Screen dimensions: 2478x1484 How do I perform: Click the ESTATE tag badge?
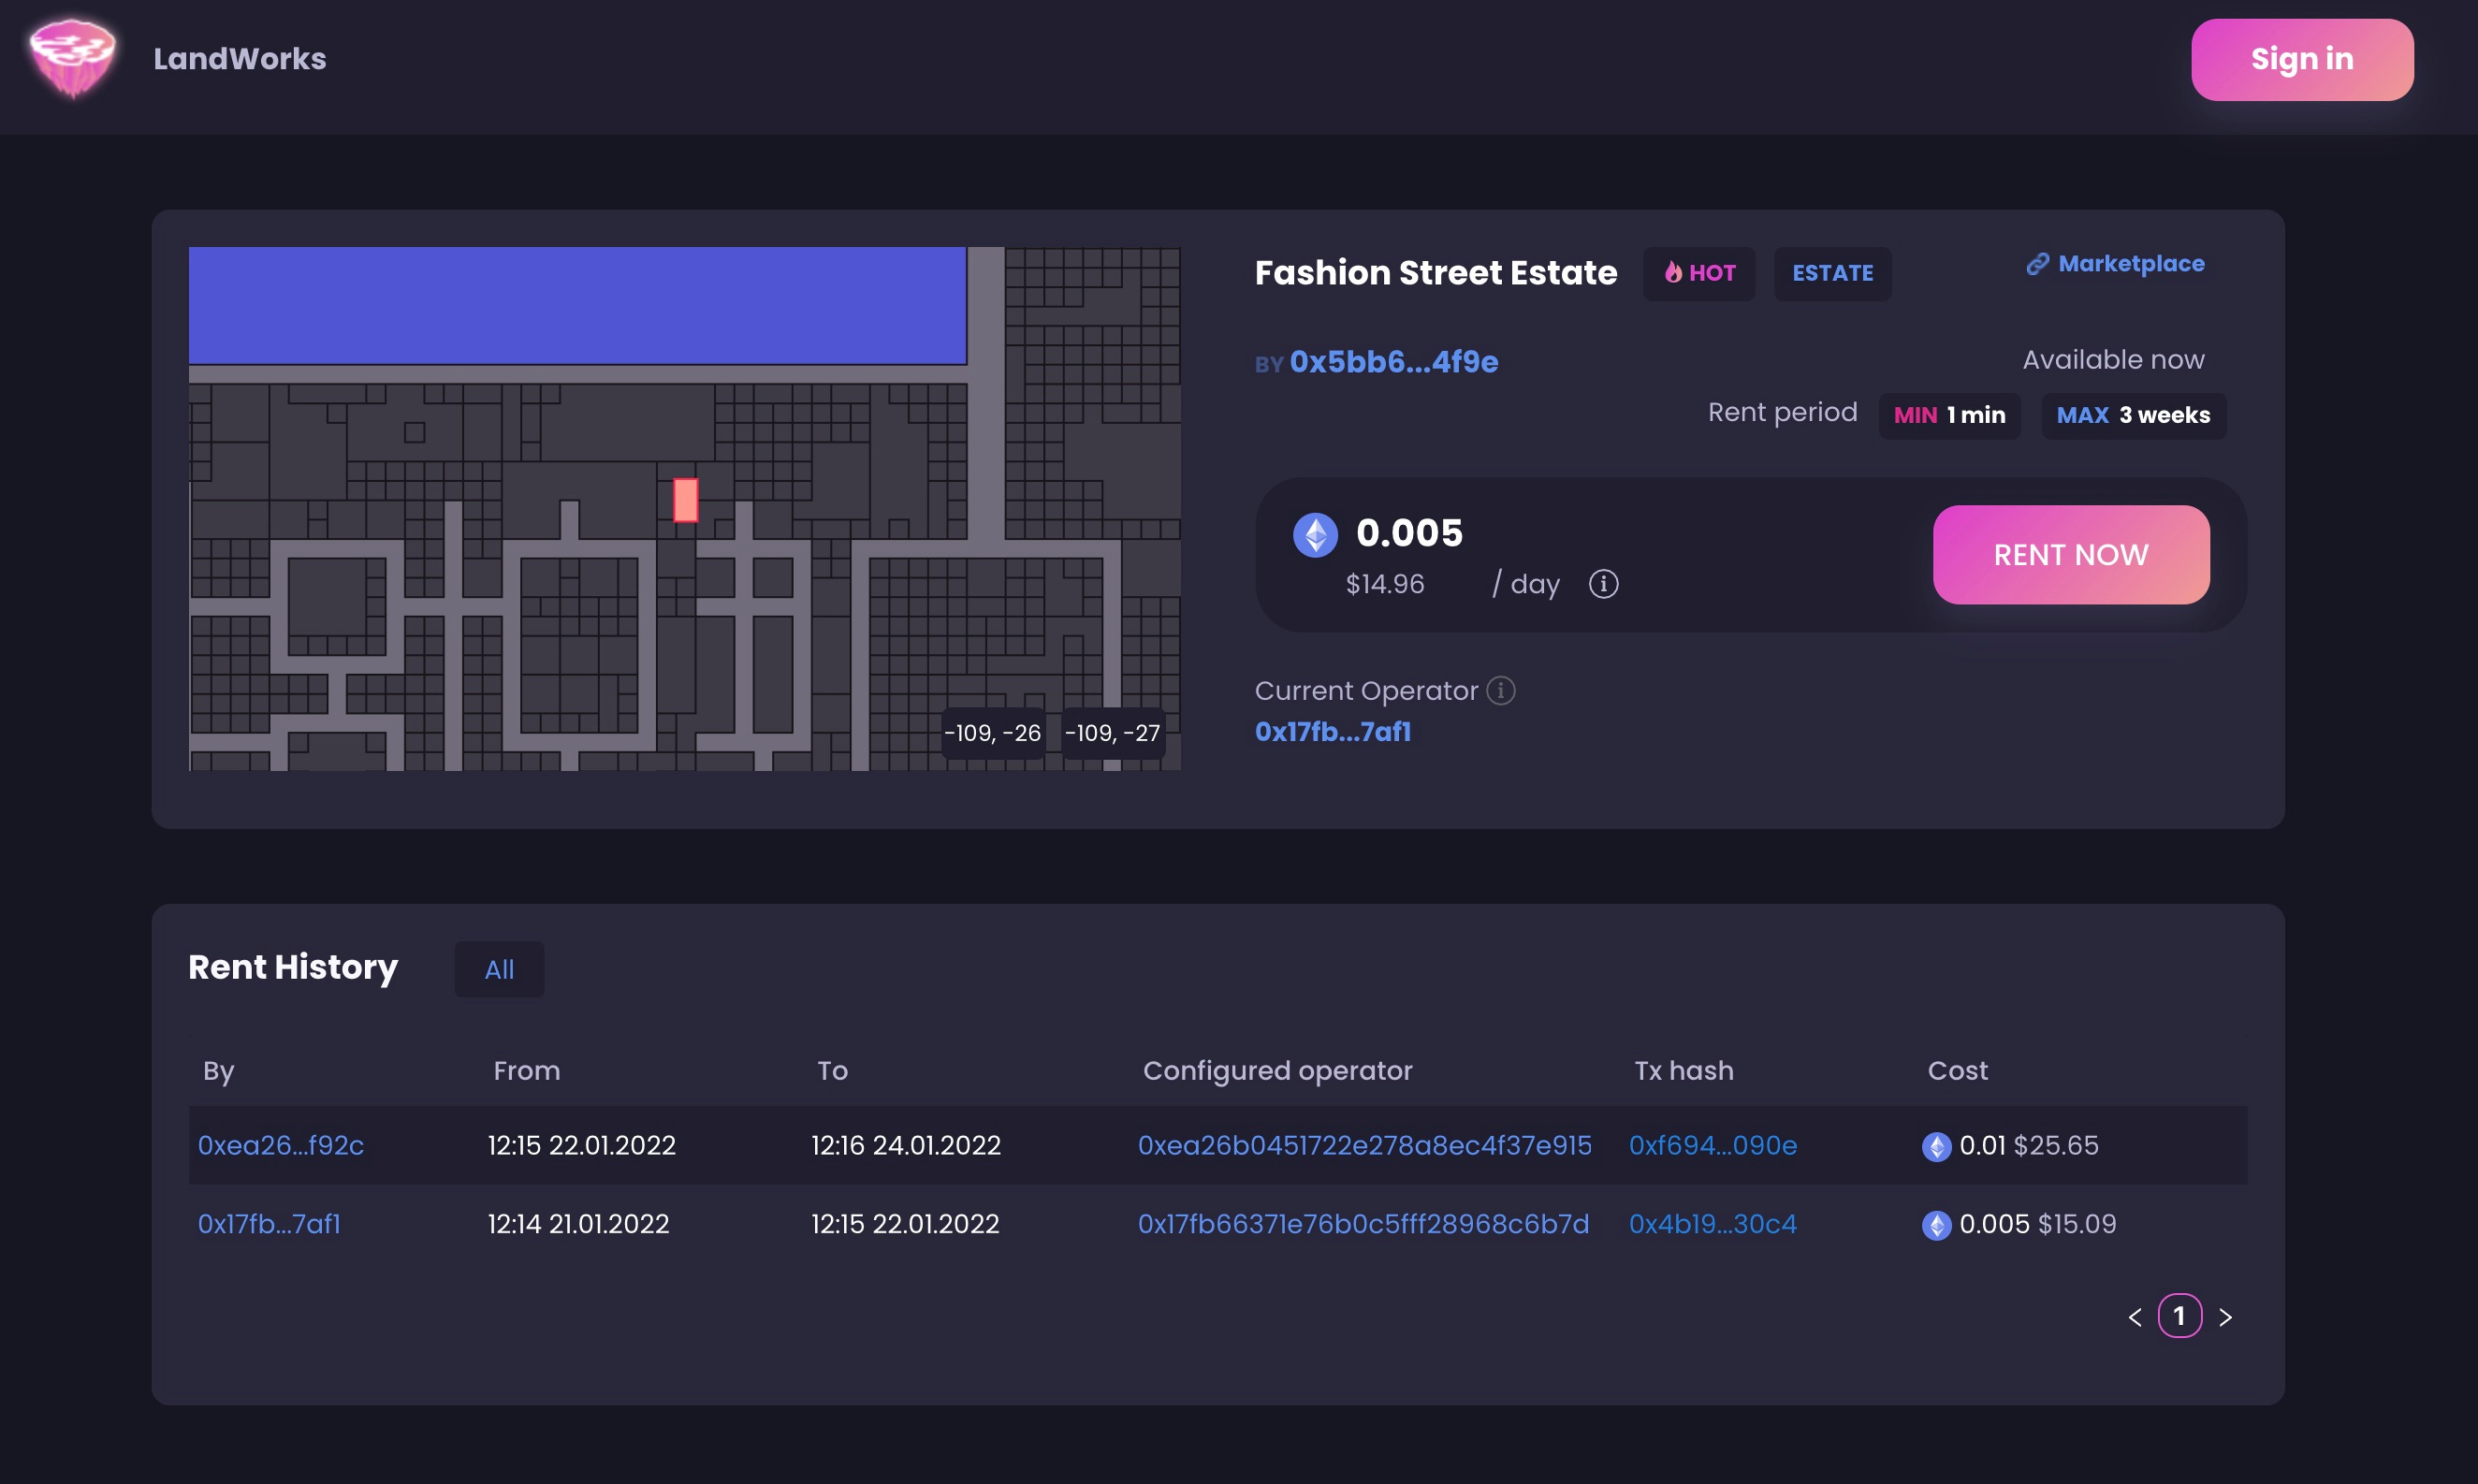pos(1832,273)
